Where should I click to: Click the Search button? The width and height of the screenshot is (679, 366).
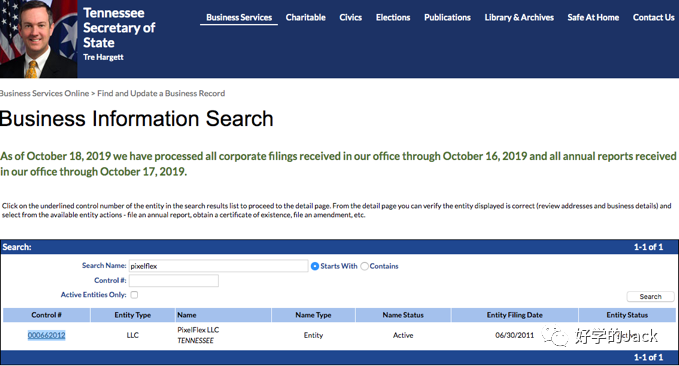tap(650, 296)
